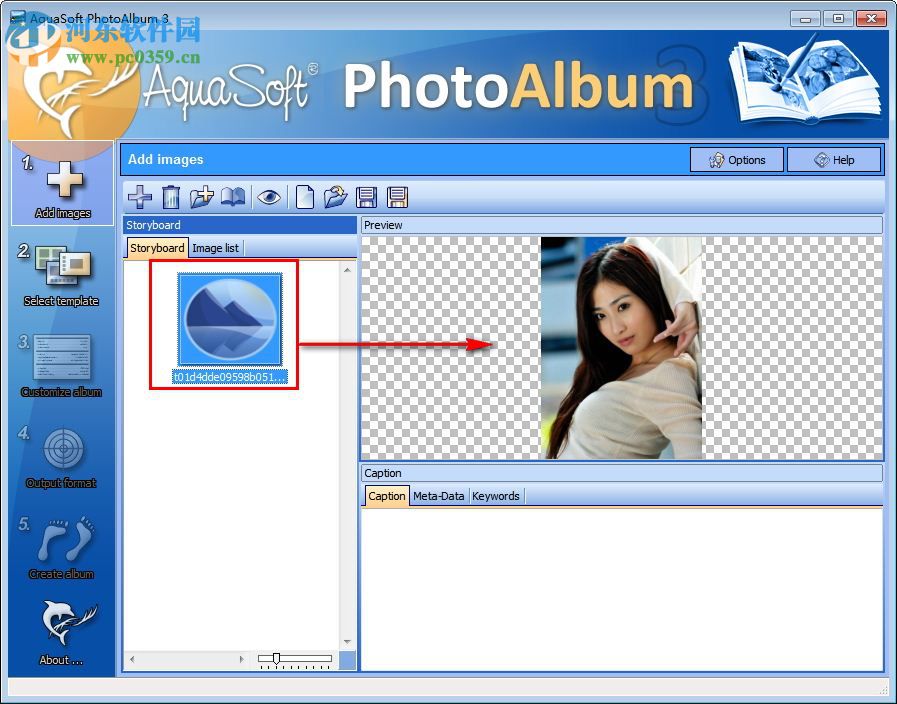Preview the album using the eye icon

pyautogui.click(x=268, y=197)
